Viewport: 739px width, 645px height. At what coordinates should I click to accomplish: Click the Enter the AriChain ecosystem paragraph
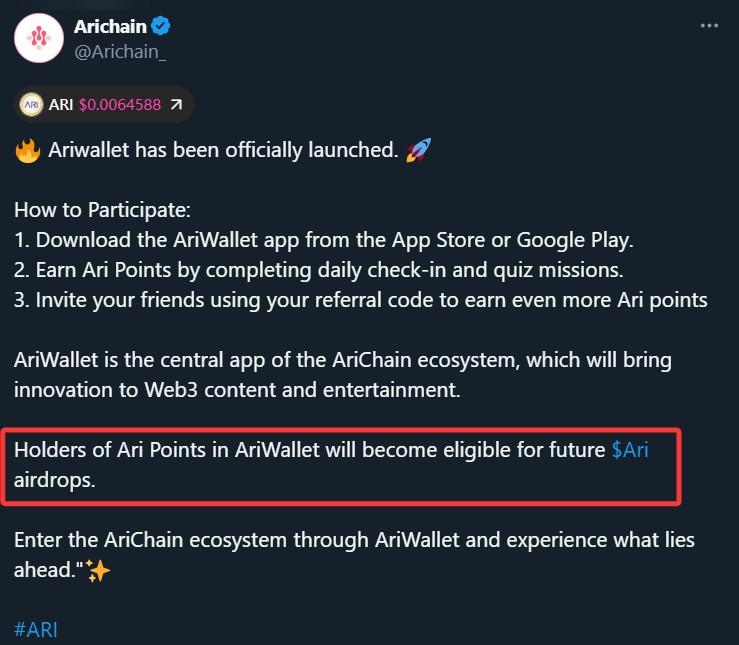[354, 555]
